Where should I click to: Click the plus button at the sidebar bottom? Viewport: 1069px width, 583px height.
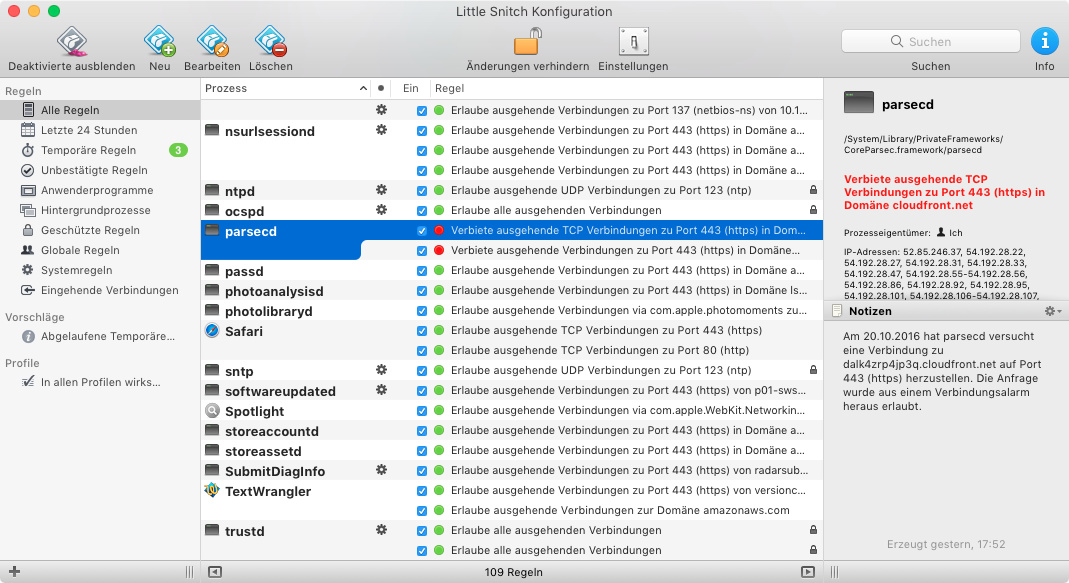pos(14,572)
